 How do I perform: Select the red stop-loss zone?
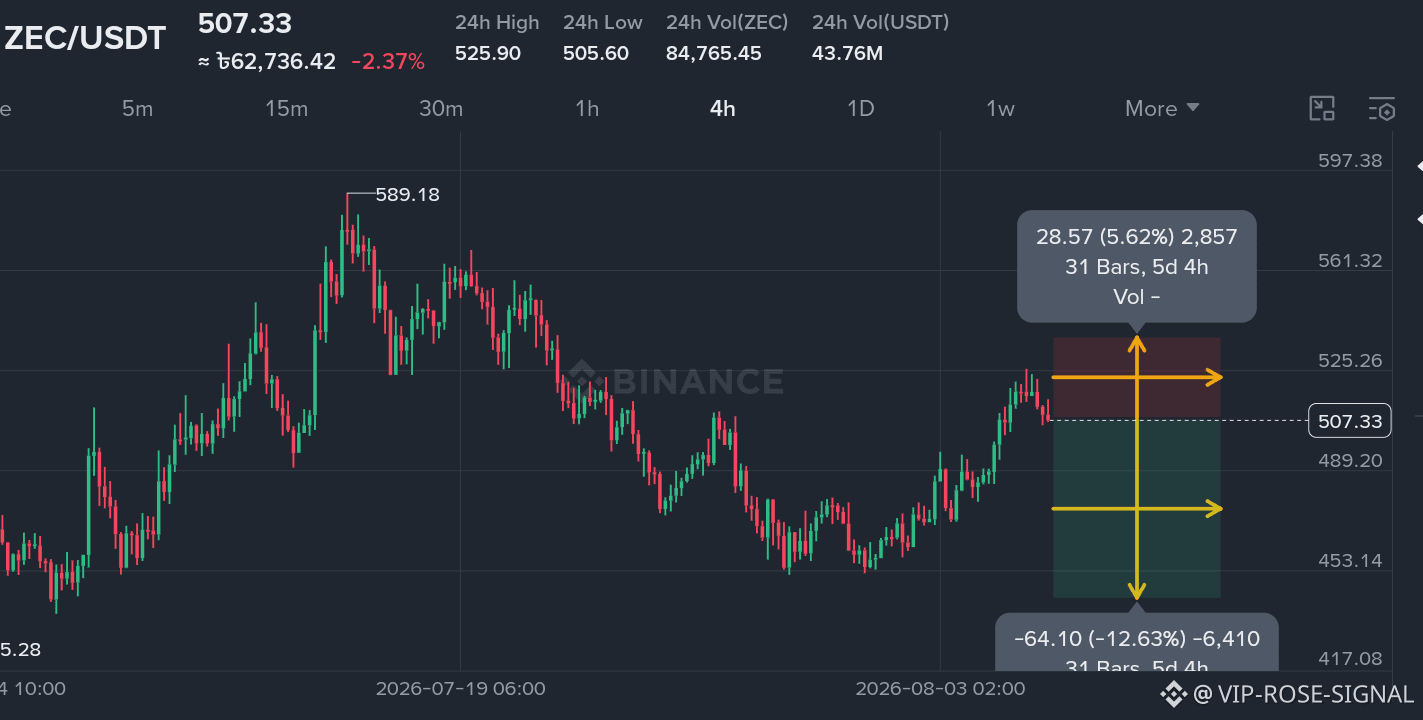click(1137, 378)
